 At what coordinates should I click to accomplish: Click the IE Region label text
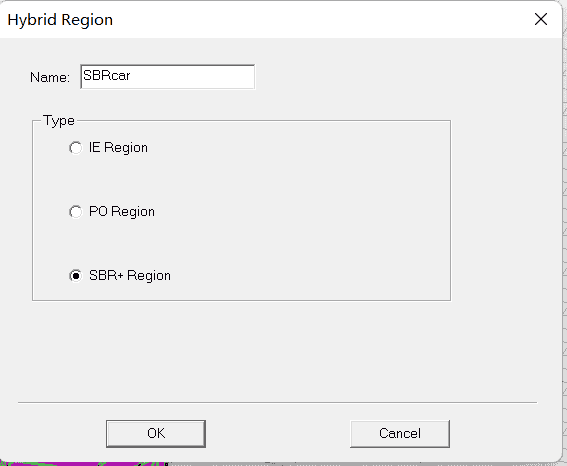[118, 148]
